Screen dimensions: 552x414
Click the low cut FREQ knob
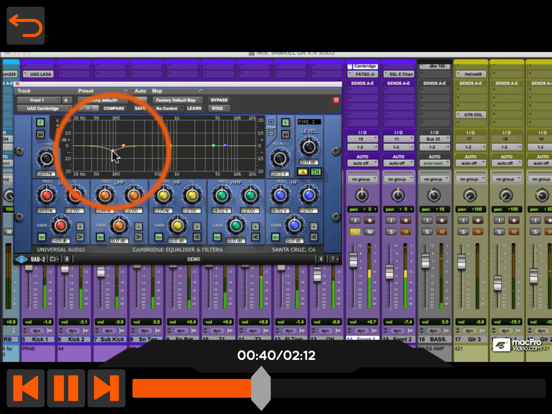point(46,158)
